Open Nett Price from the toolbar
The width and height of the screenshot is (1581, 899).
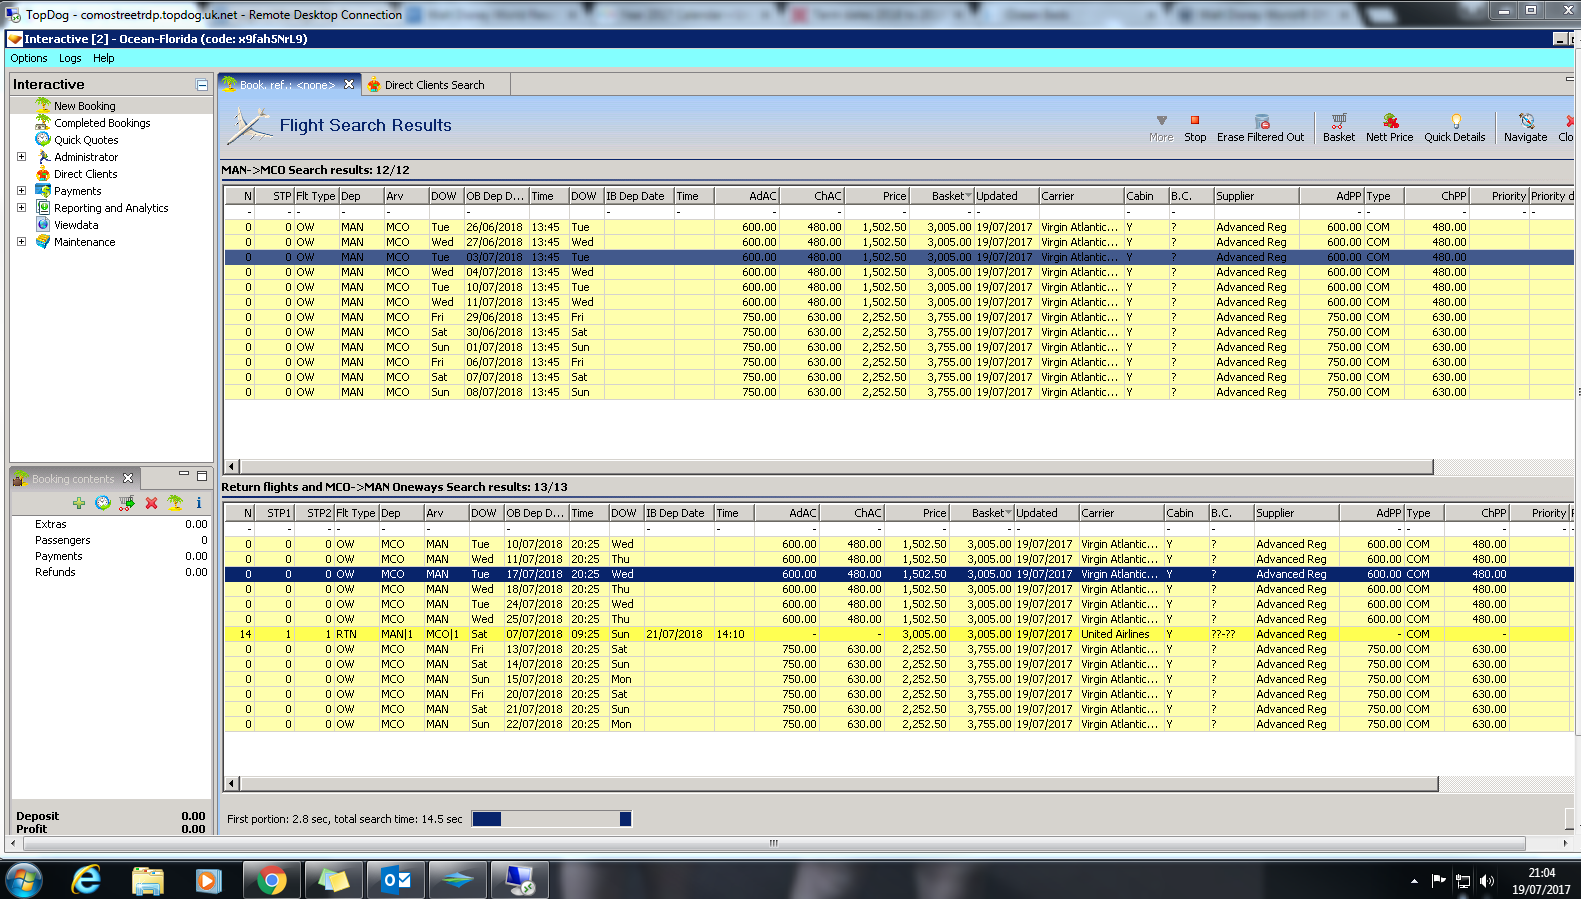coord(1389,122)
